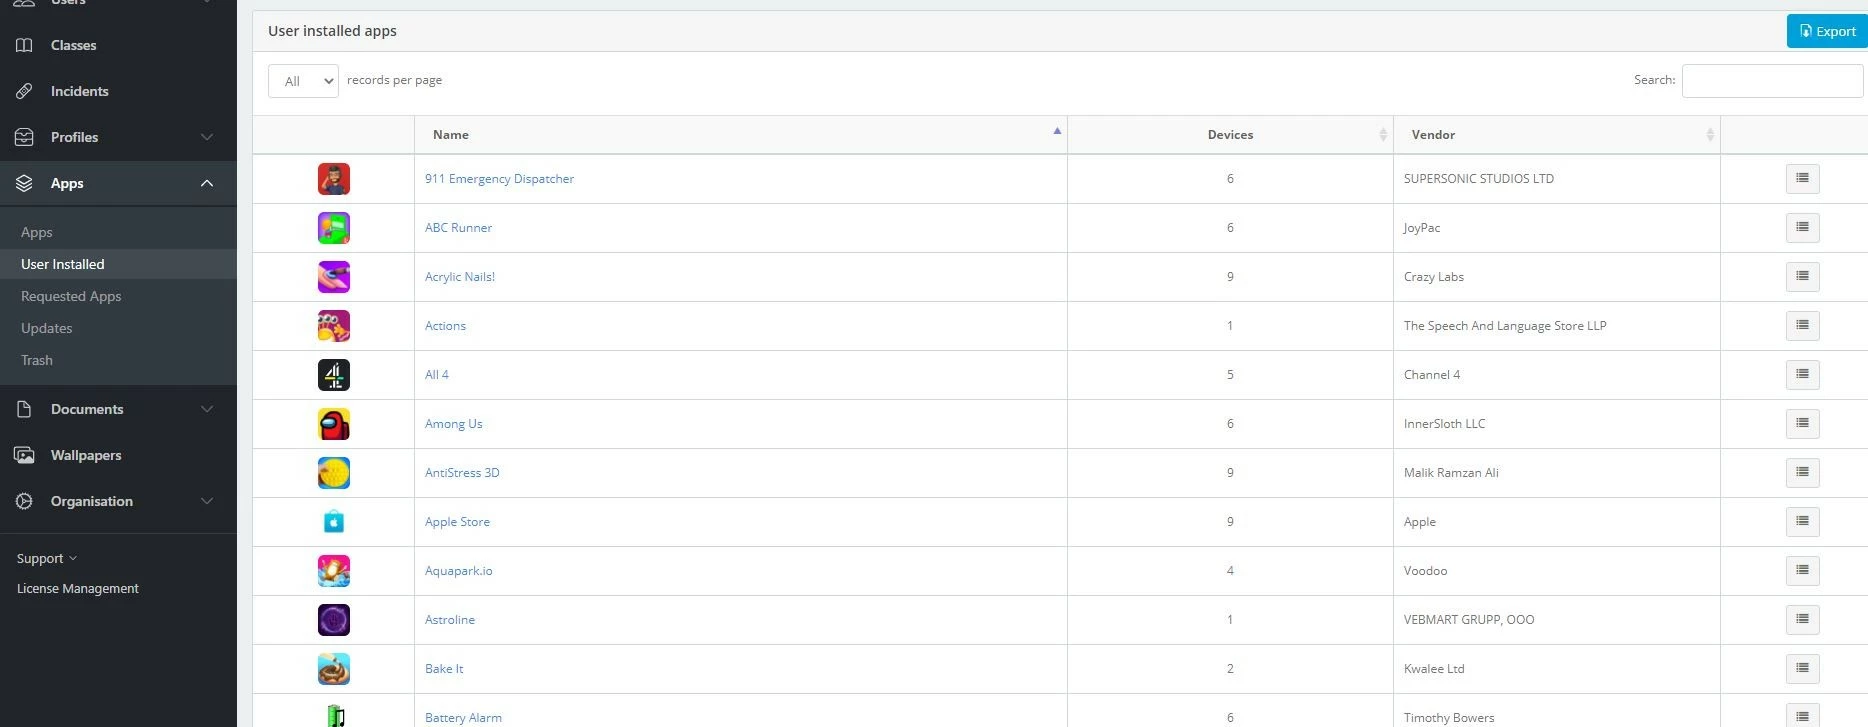The width and height of the screenshot is (1868, 727).
Task: Open device list button for 911 Emergency Dispatcher
Action: 1802,179
